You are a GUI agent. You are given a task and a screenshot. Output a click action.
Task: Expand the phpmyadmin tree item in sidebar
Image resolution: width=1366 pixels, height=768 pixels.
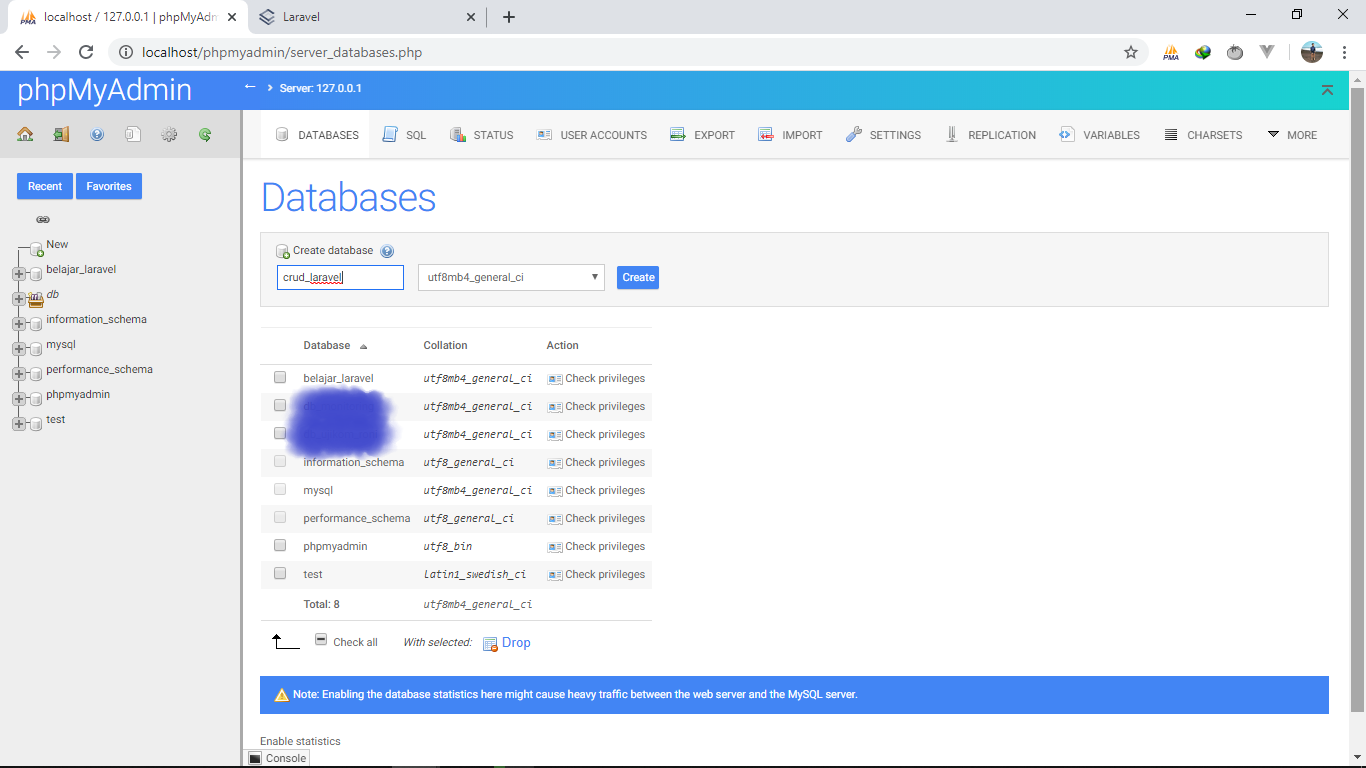[x=18, y=394]
